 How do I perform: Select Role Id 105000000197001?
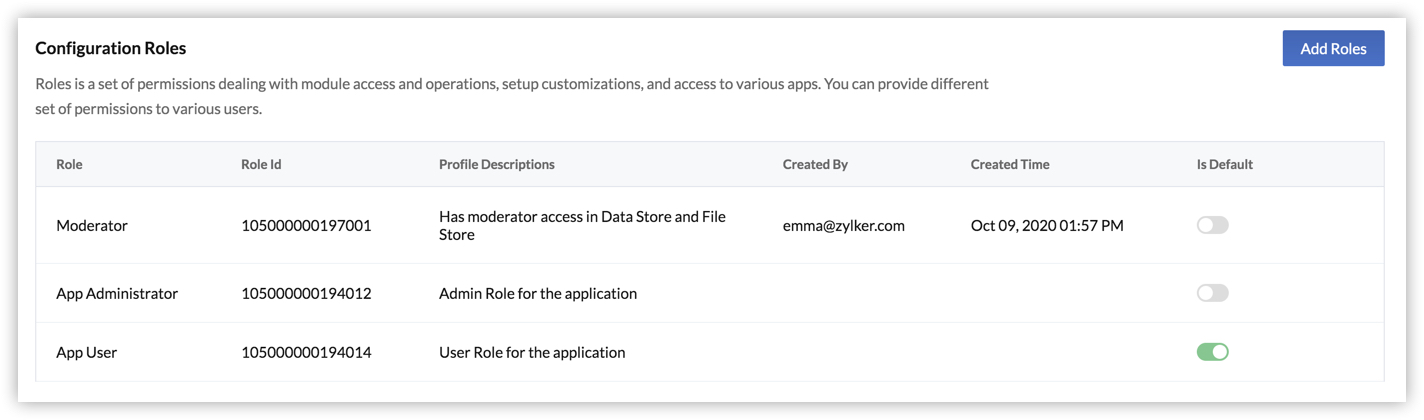point(306,226)
